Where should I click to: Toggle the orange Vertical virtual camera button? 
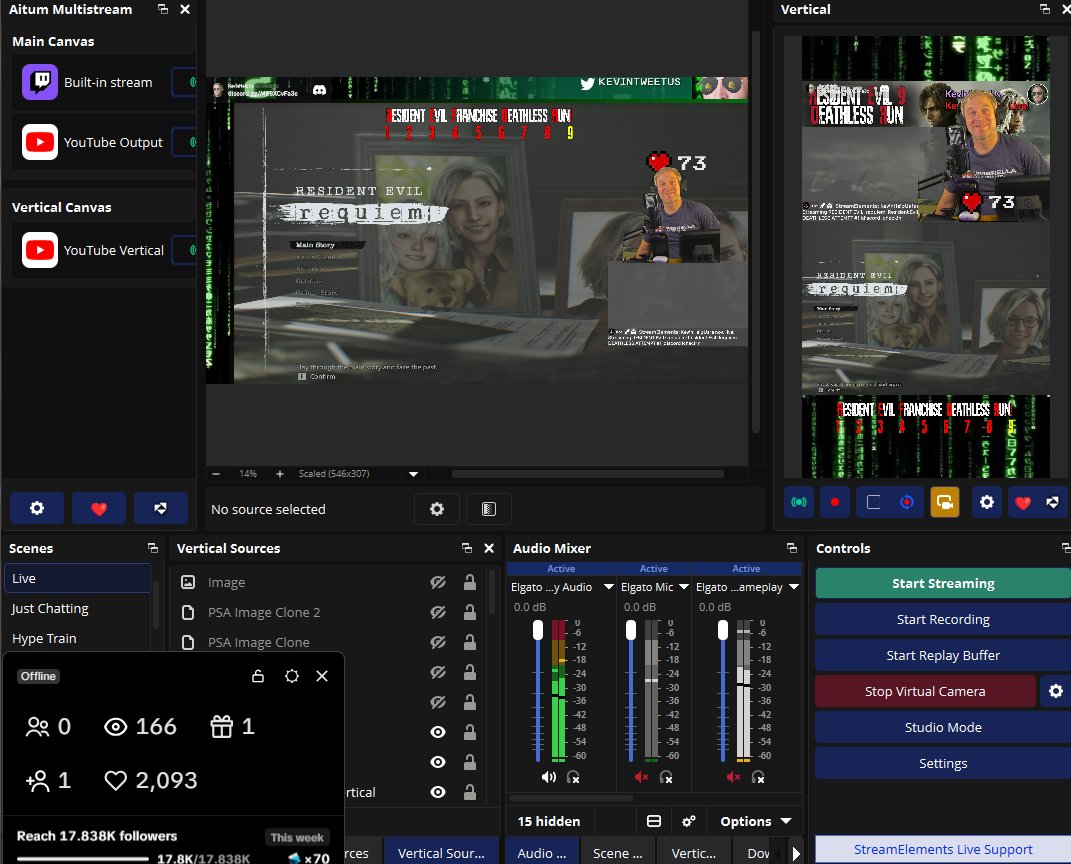click(x=945, y=502)
